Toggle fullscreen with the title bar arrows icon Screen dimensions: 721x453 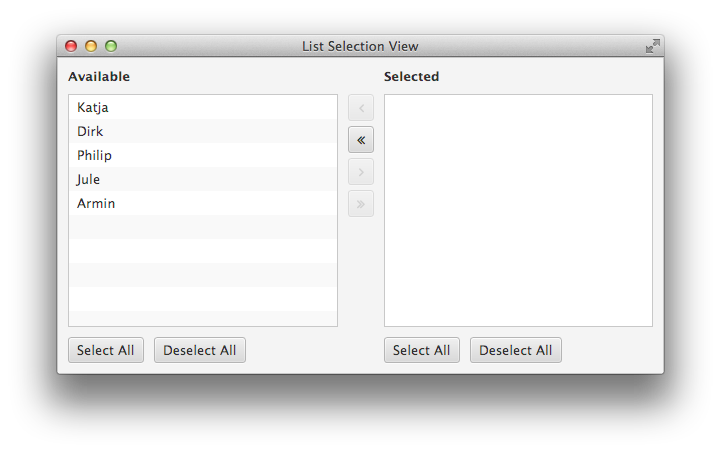tap(652, 46)
